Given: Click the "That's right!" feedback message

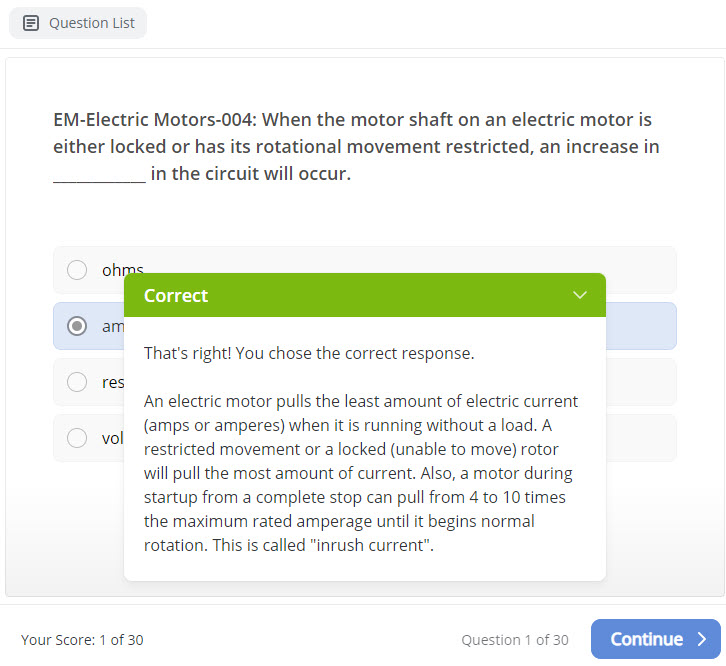Looking at the screenshot, I should coord(309,353).
